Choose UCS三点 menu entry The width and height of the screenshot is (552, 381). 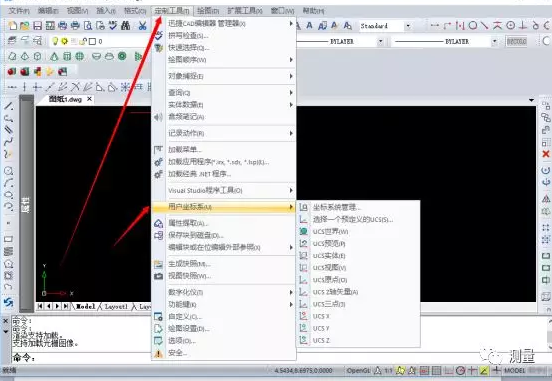coord(329,304)
